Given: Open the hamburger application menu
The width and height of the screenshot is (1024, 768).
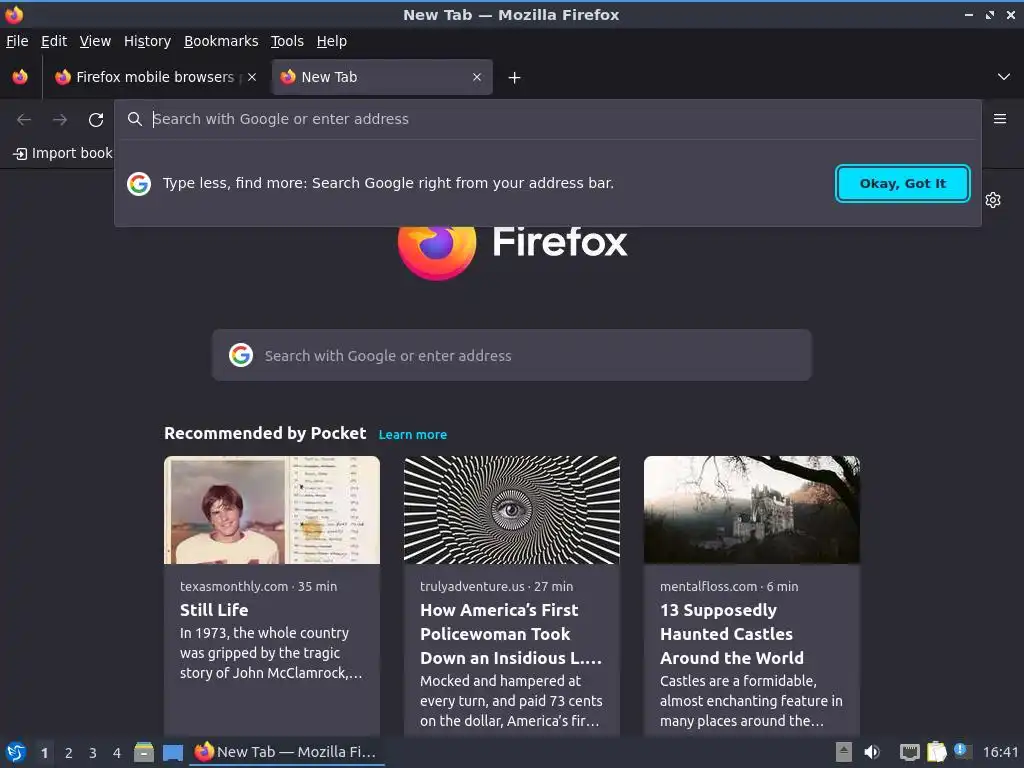Looking at the screenshot, I should pyautogui.click(x=1000, y=119).
